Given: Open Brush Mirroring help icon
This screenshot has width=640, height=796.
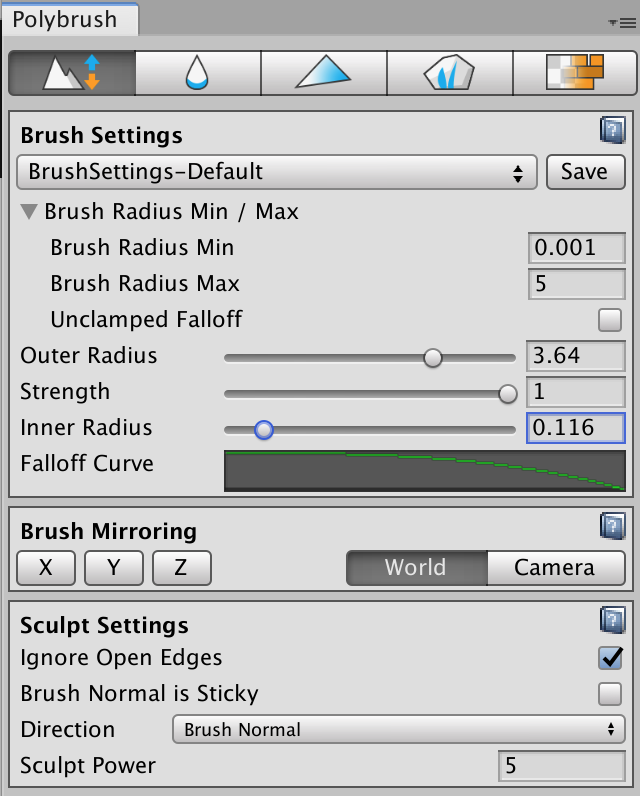Looking at the screenshot, I should pyautogui.click(x=612, y=527).
